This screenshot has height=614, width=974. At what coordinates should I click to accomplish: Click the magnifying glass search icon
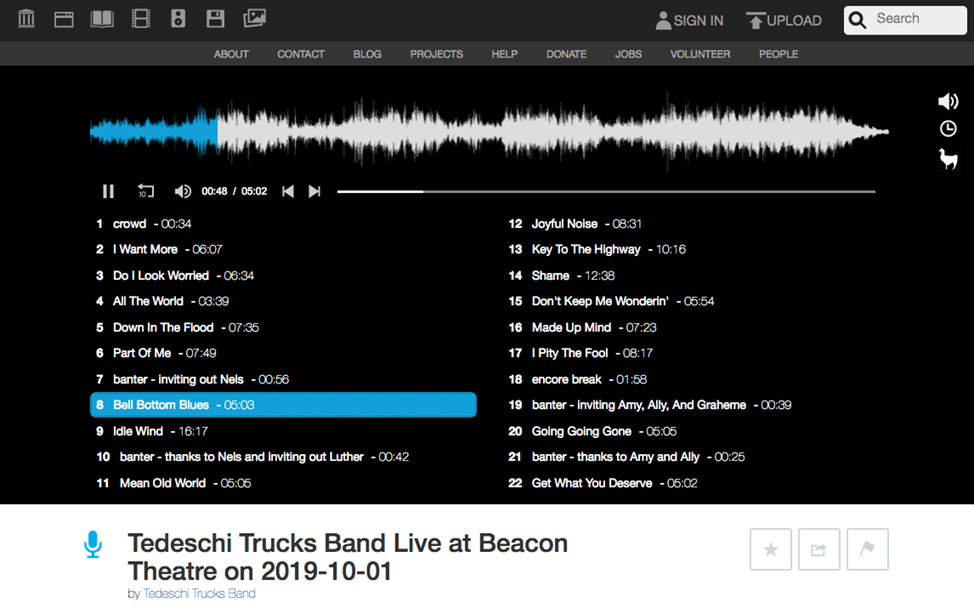click(x=857, y=21)
